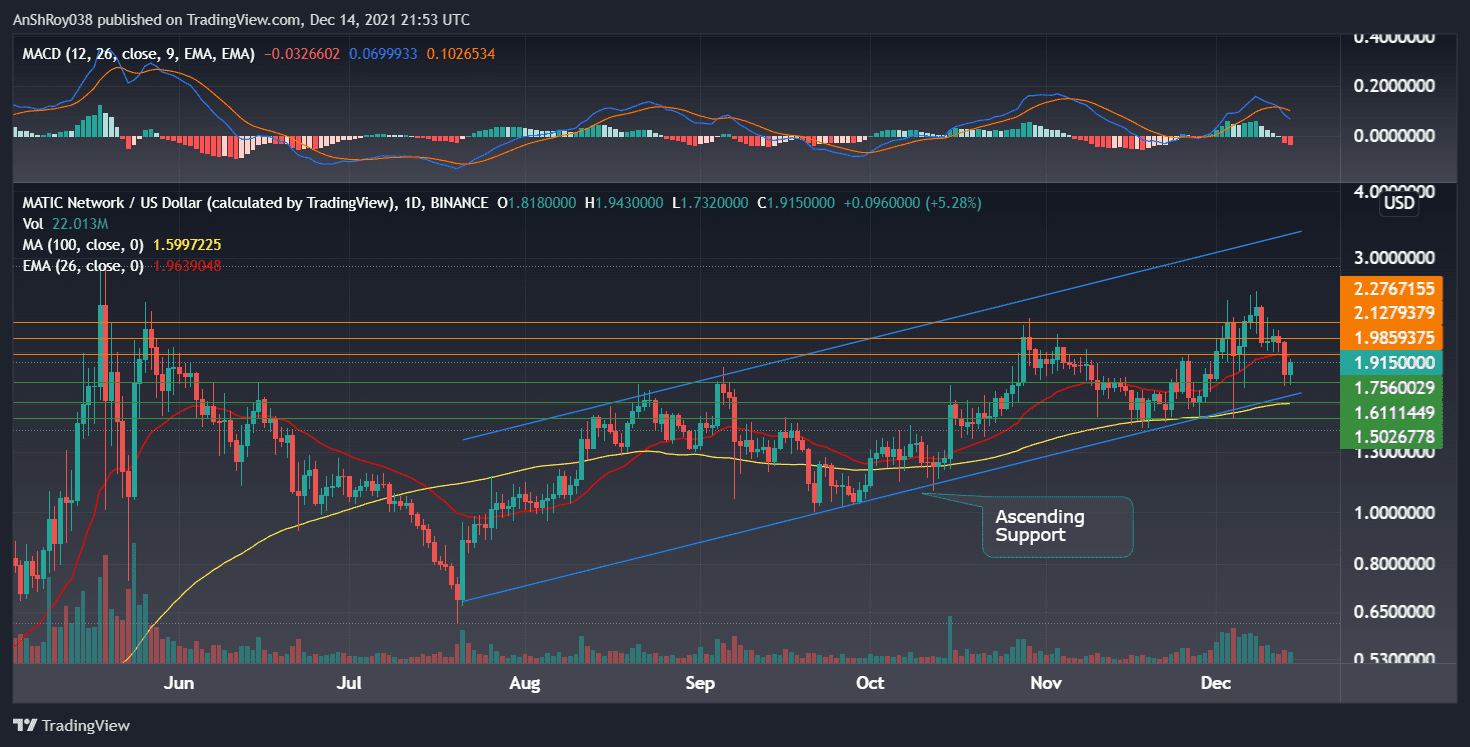The width and height of the screenshot is (1470, 747).
Task: Select the Dec label on the time axis
Action: coord(1216,683)
